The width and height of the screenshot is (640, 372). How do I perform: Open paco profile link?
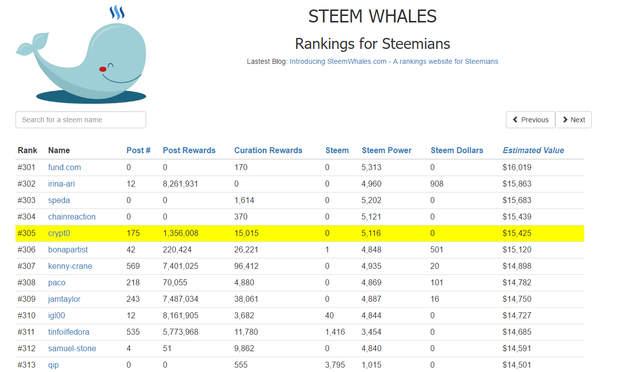click(x=57, y=283)
